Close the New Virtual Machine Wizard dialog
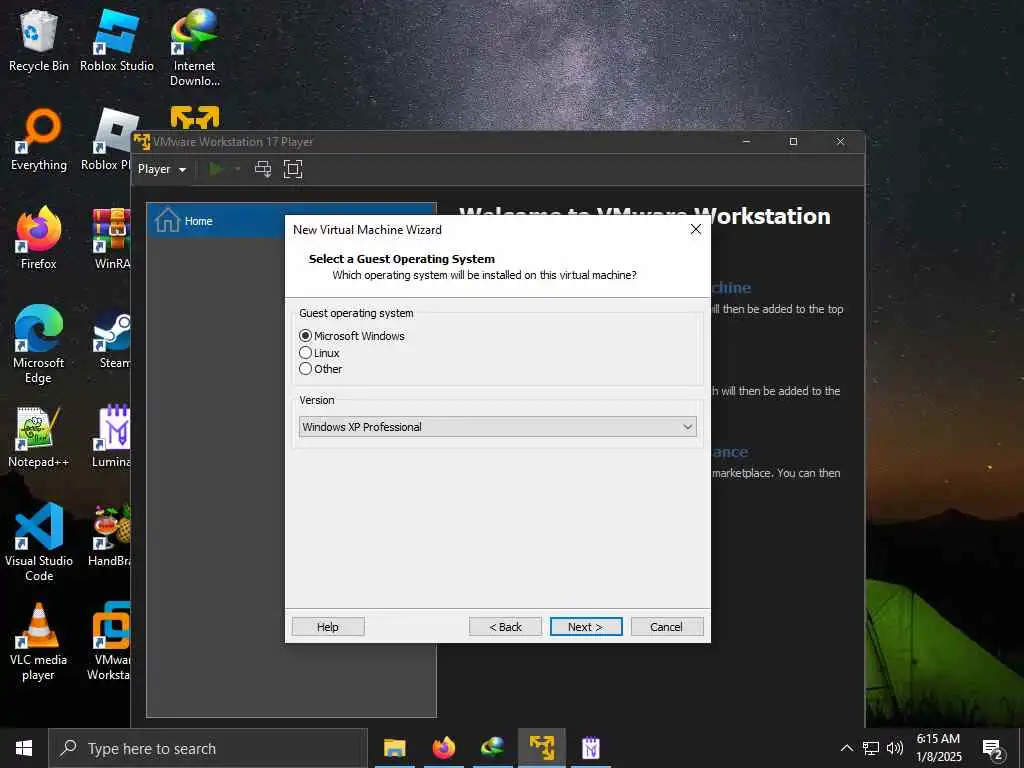Viewport: 1024px width, 768px height. (696, 229)
